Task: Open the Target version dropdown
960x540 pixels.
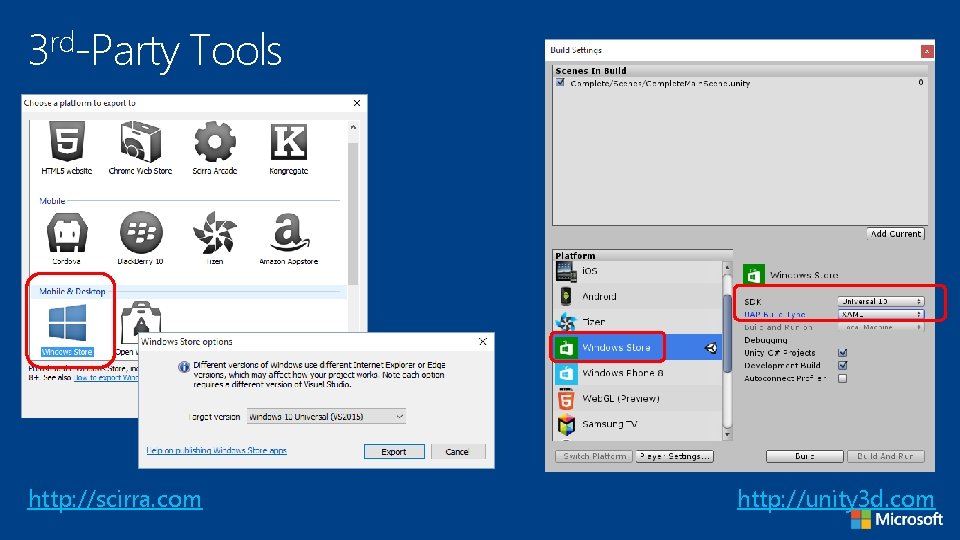Action: tap(326, 416)
